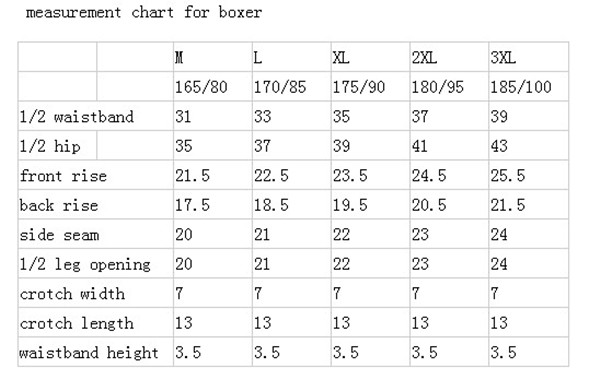Click the 1/2 hip value 43

pos(499,146)
